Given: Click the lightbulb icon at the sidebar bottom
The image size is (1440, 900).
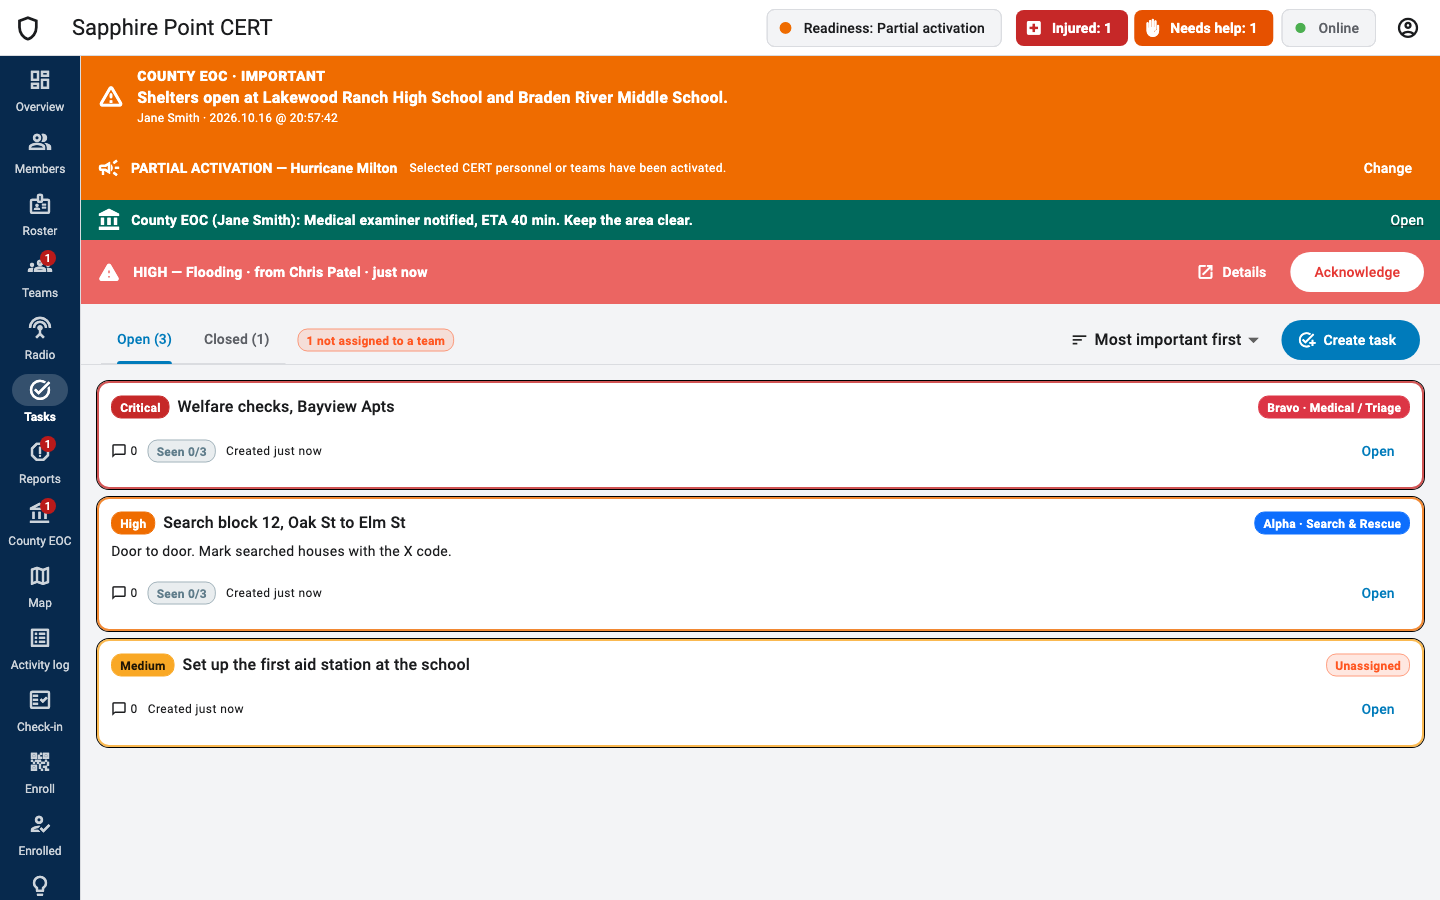Looking at the screenshot, I should 40,886.
